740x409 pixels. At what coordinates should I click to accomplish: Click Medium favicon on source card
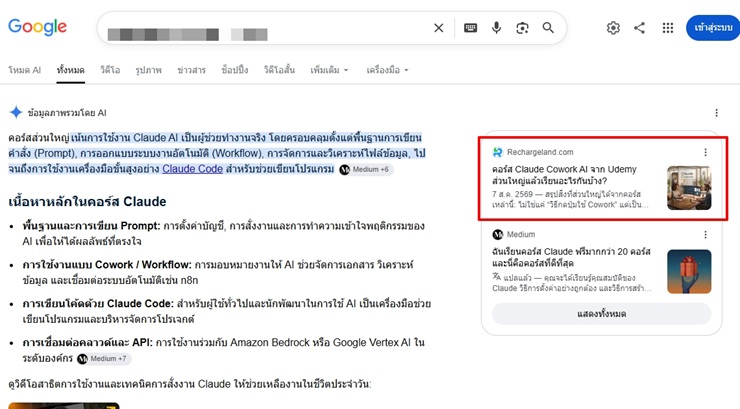click(497, 234)
